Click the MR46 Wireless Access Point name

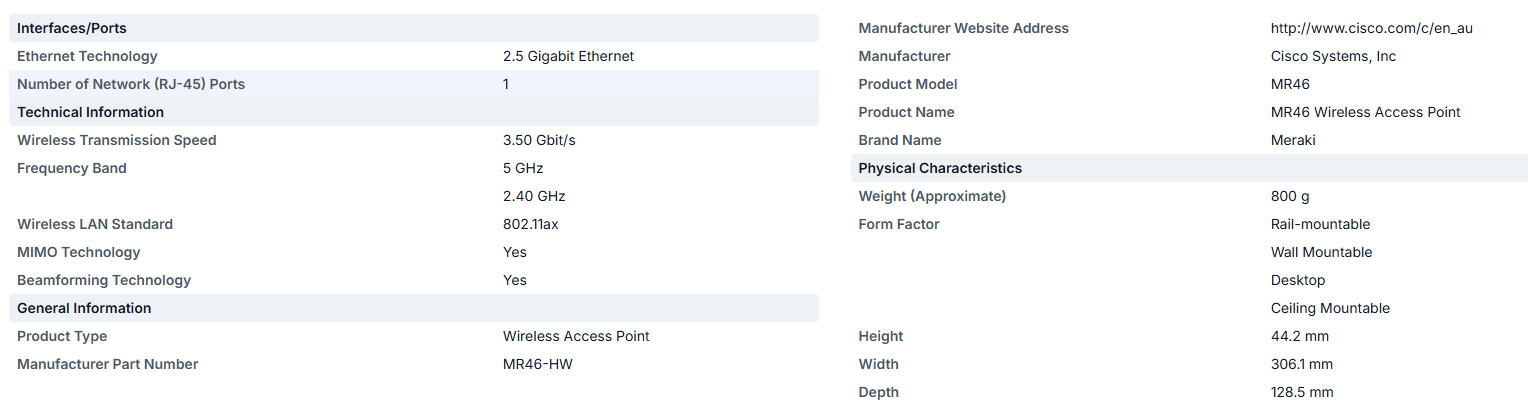pyautogui.click(x=1365, y=112)
